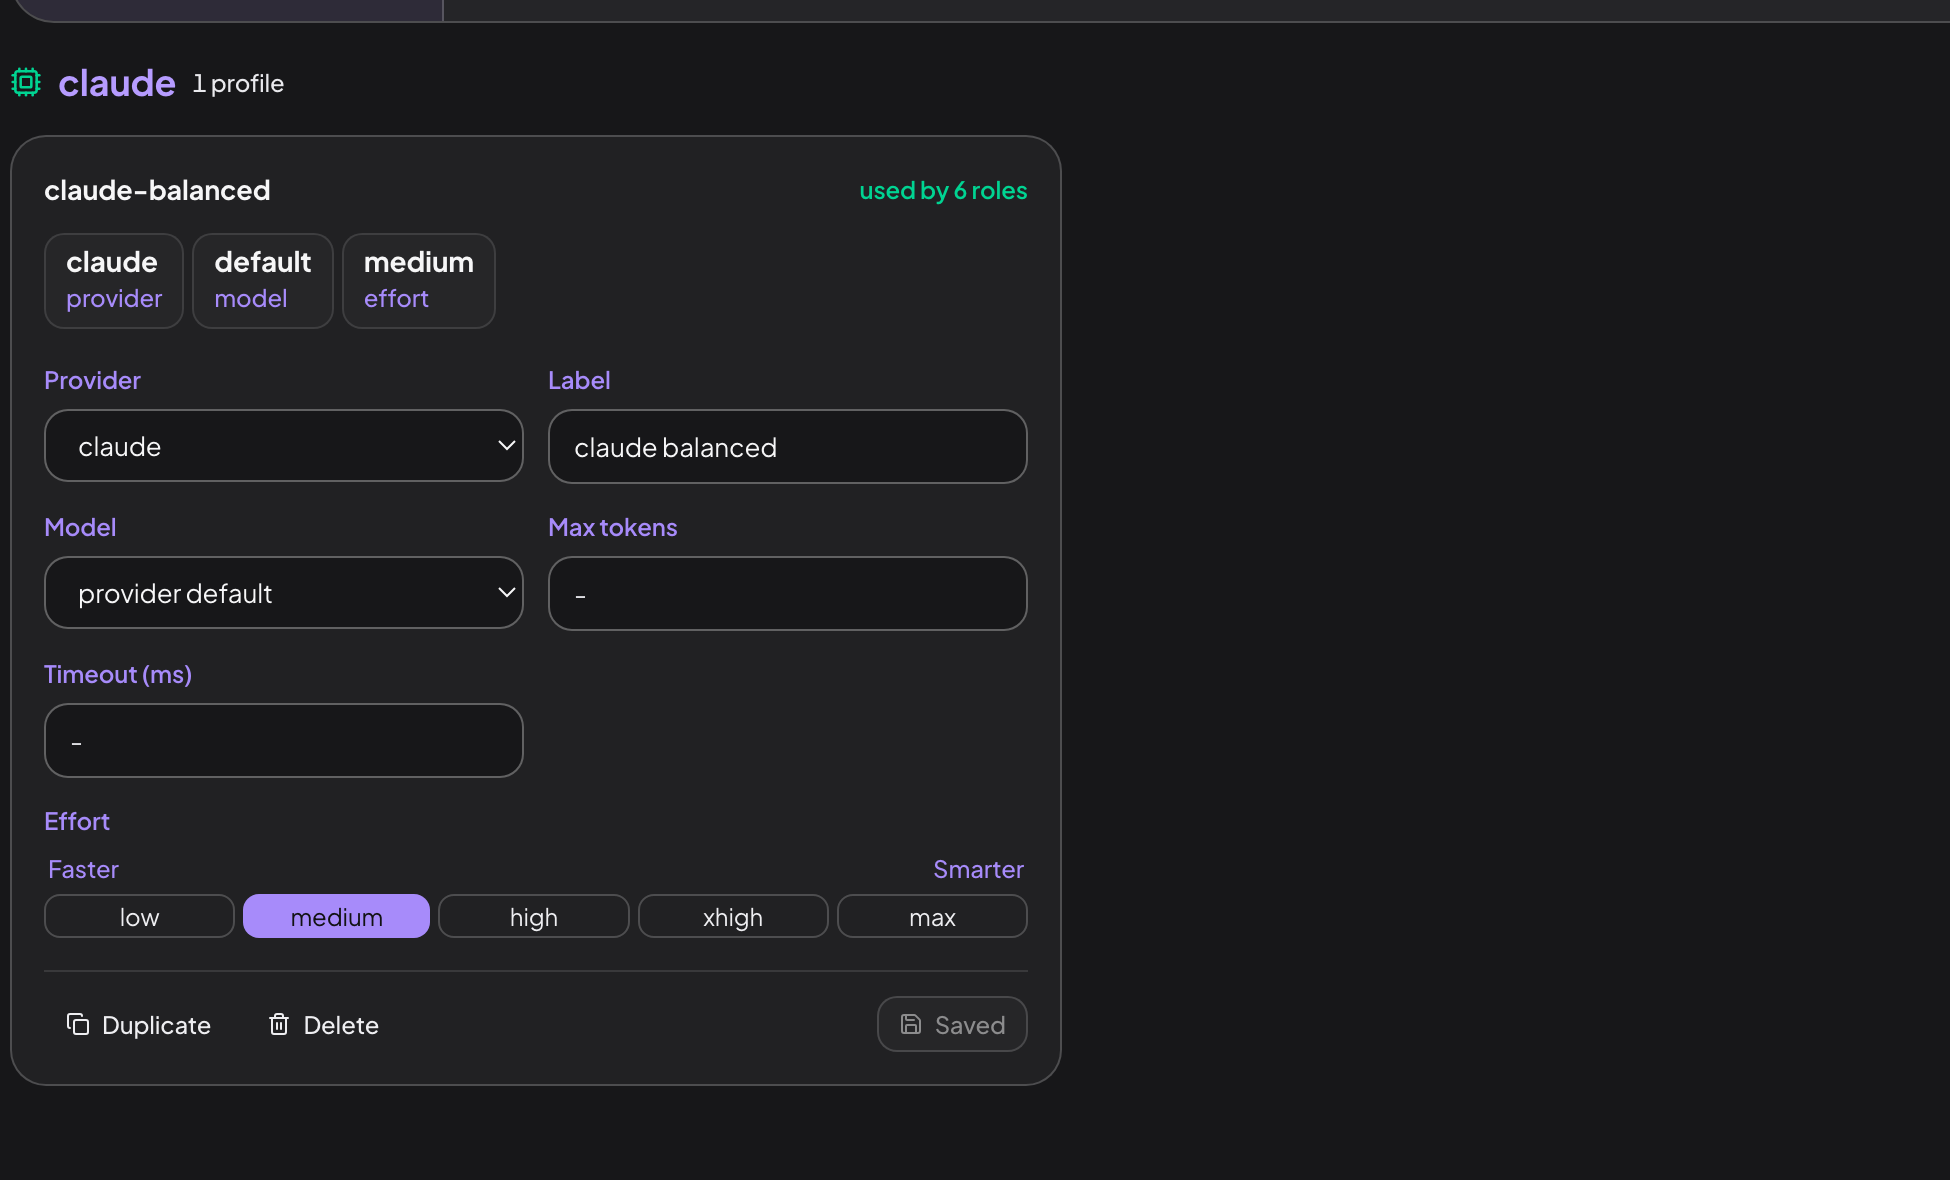Click the Label field caption
The width and height of the screenshot is (1950, 1180).
pos(579,380)
